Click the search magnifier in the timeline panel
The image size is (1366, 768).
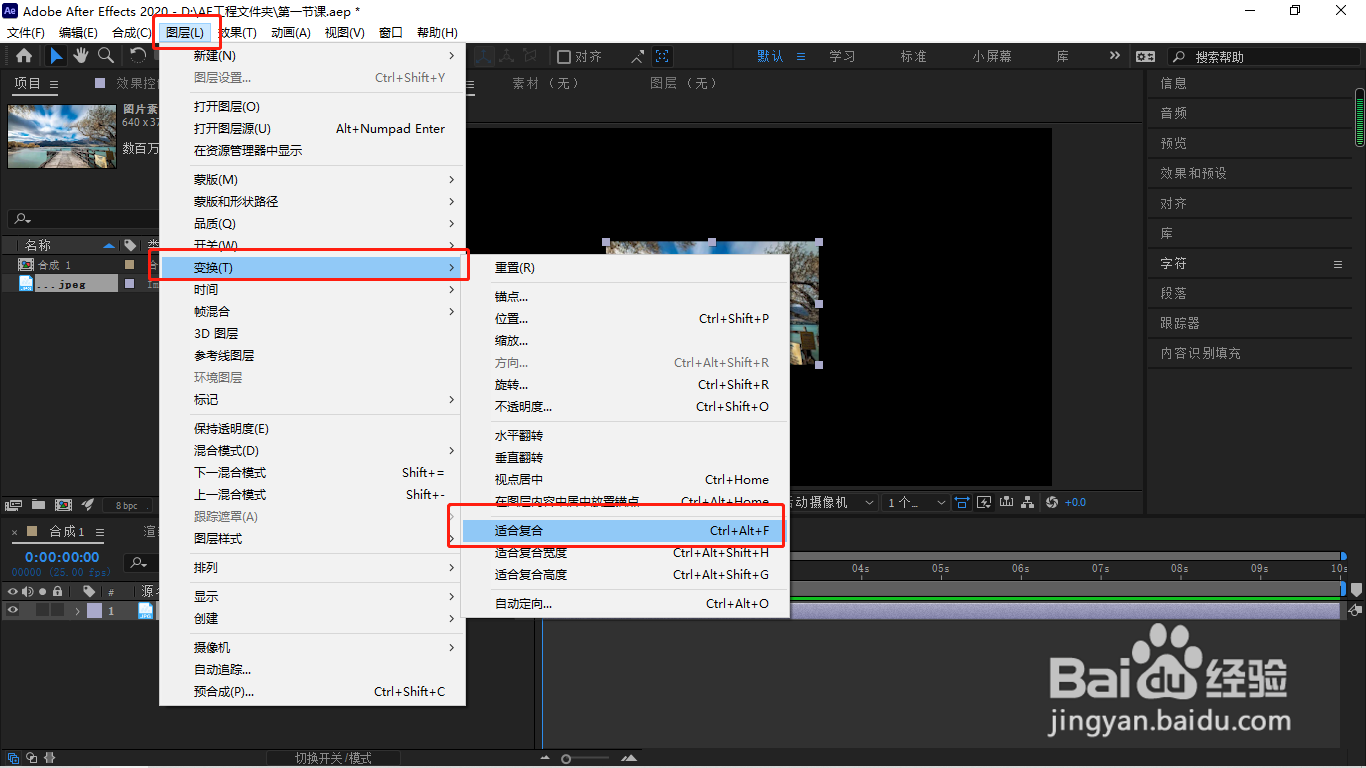tap(137, 563)
